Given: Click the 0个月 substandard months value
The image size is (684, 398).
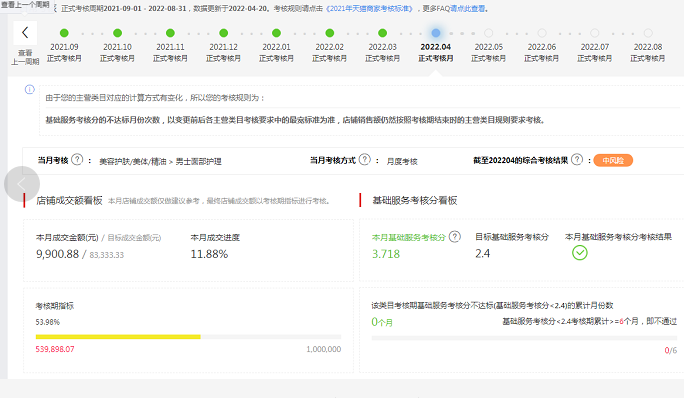Looking at the screenshot, I should [382, 322].
